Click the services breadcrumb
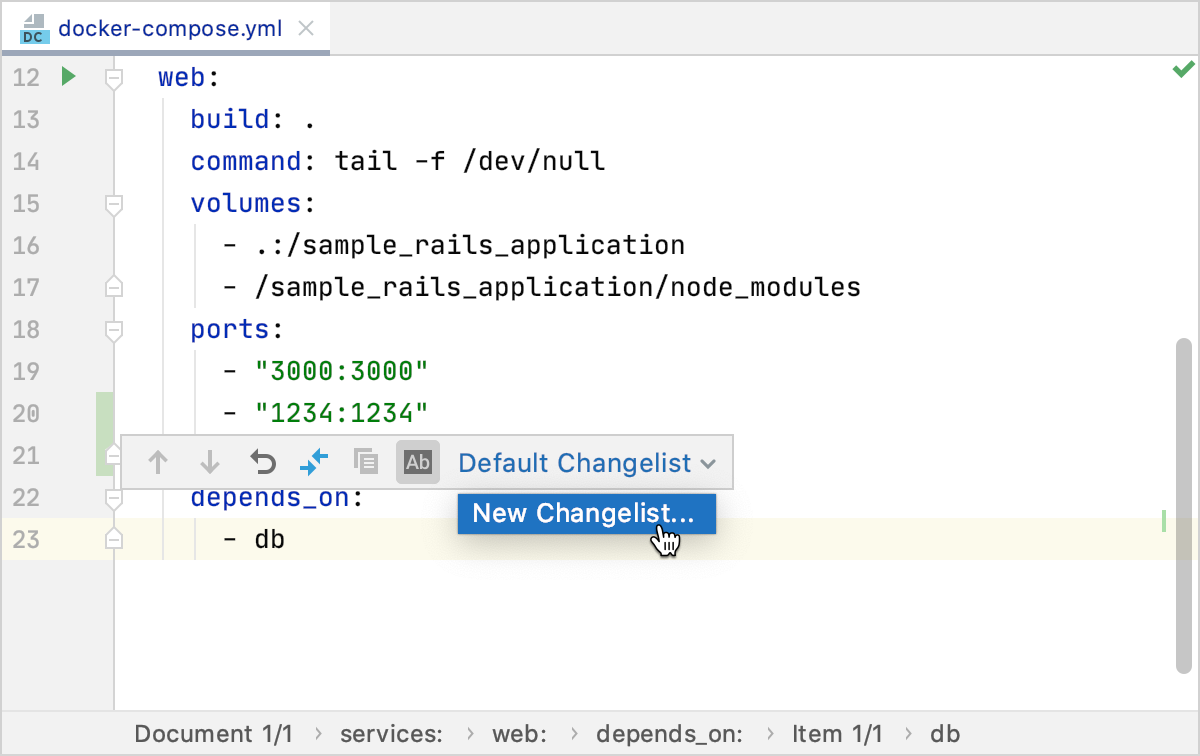This screenshot has width=1200, height=756. (391, 733)
